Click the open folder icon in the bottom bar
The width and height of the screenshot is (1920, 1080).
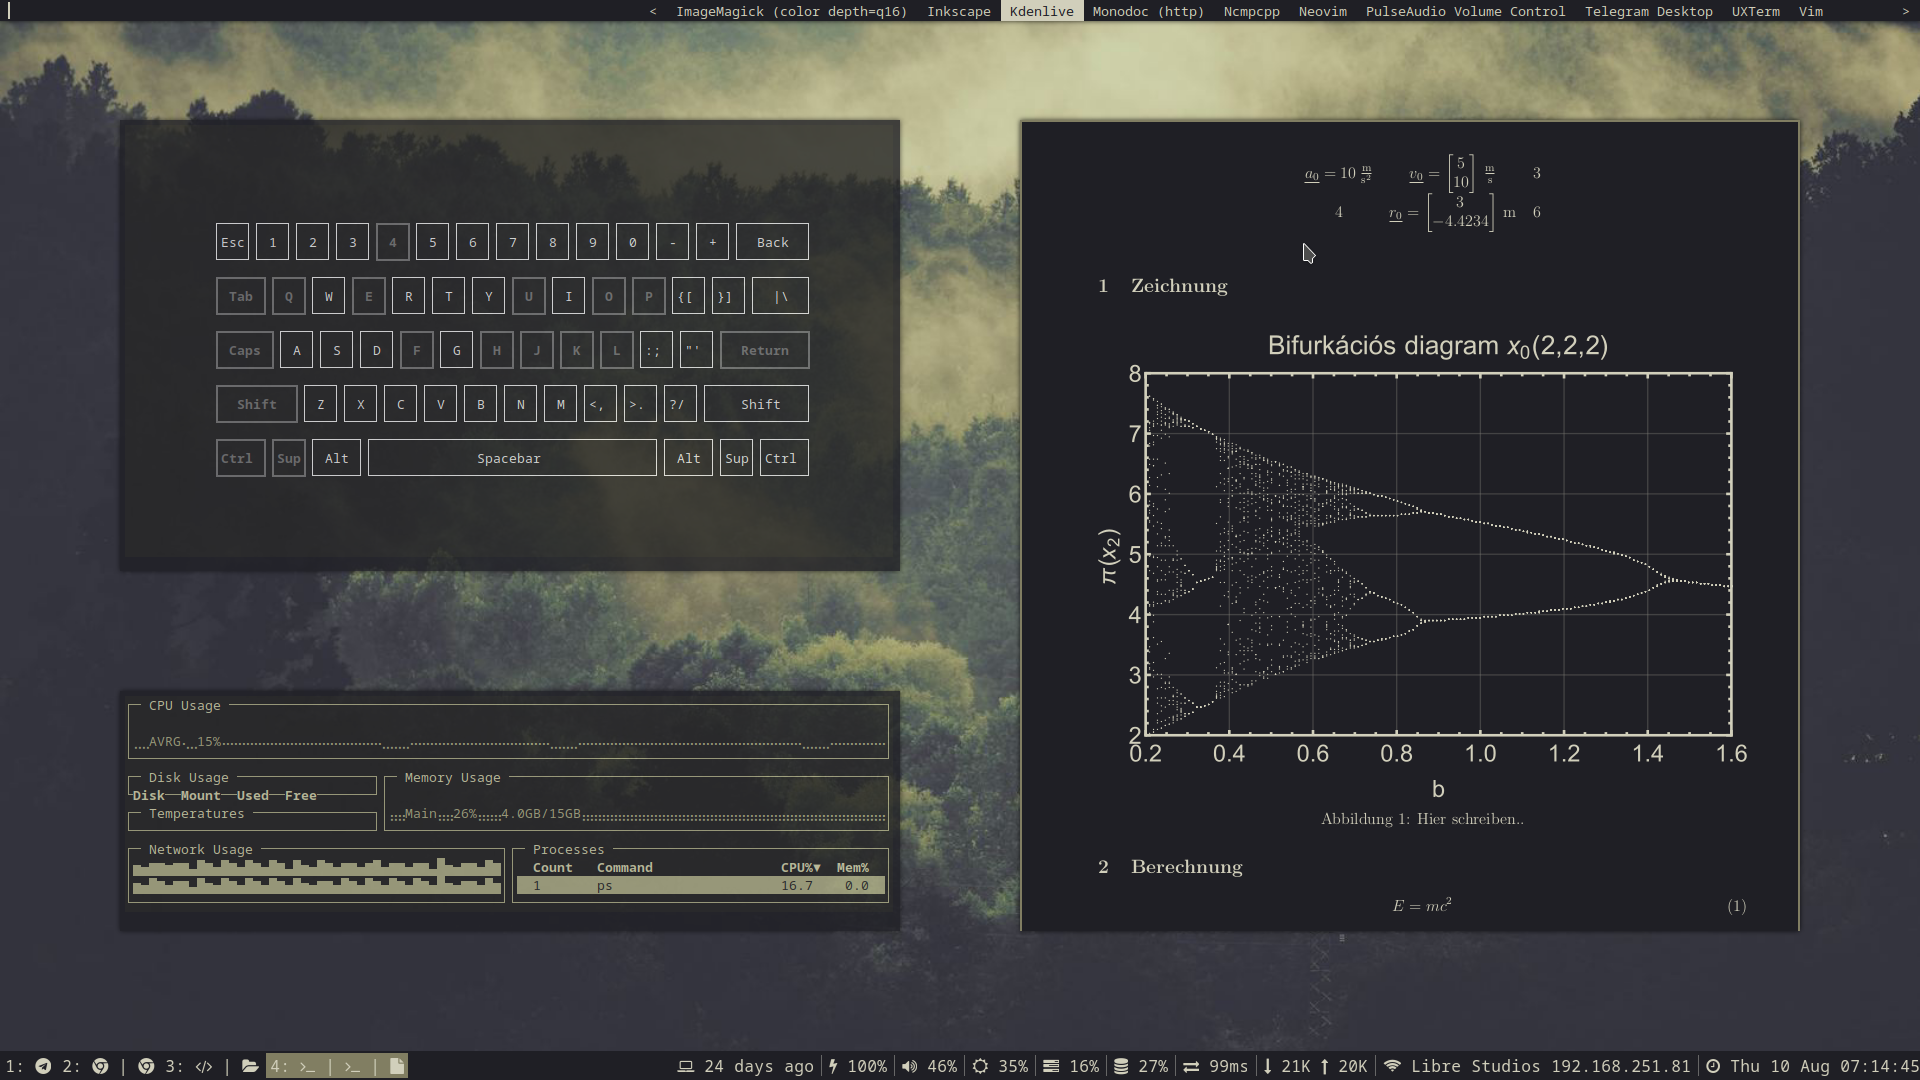click(250, 1066)
